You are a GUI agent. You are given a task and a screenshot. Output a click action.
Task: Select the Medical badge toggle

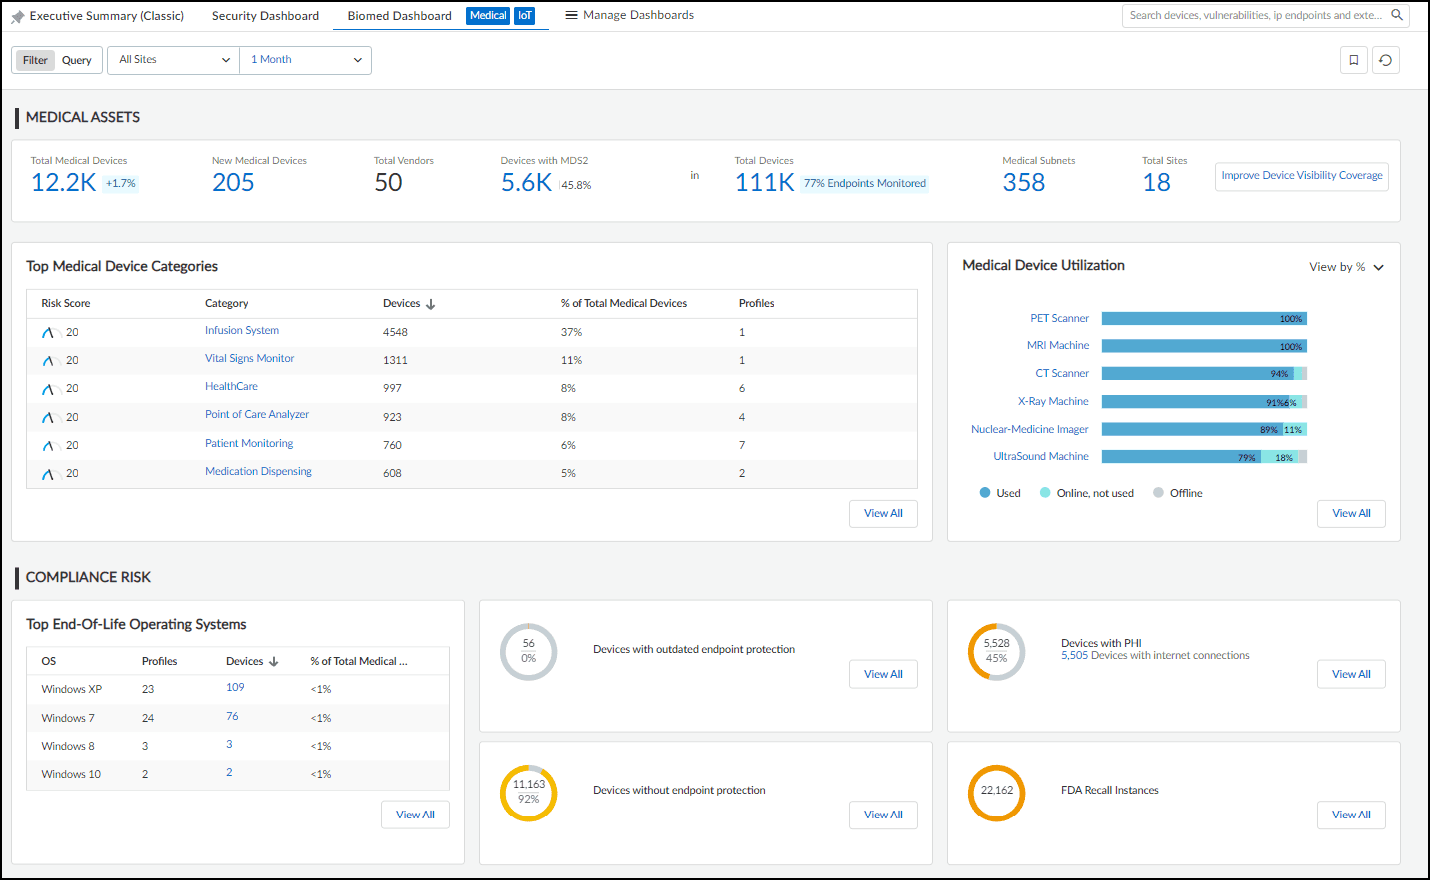pos(488,16)
